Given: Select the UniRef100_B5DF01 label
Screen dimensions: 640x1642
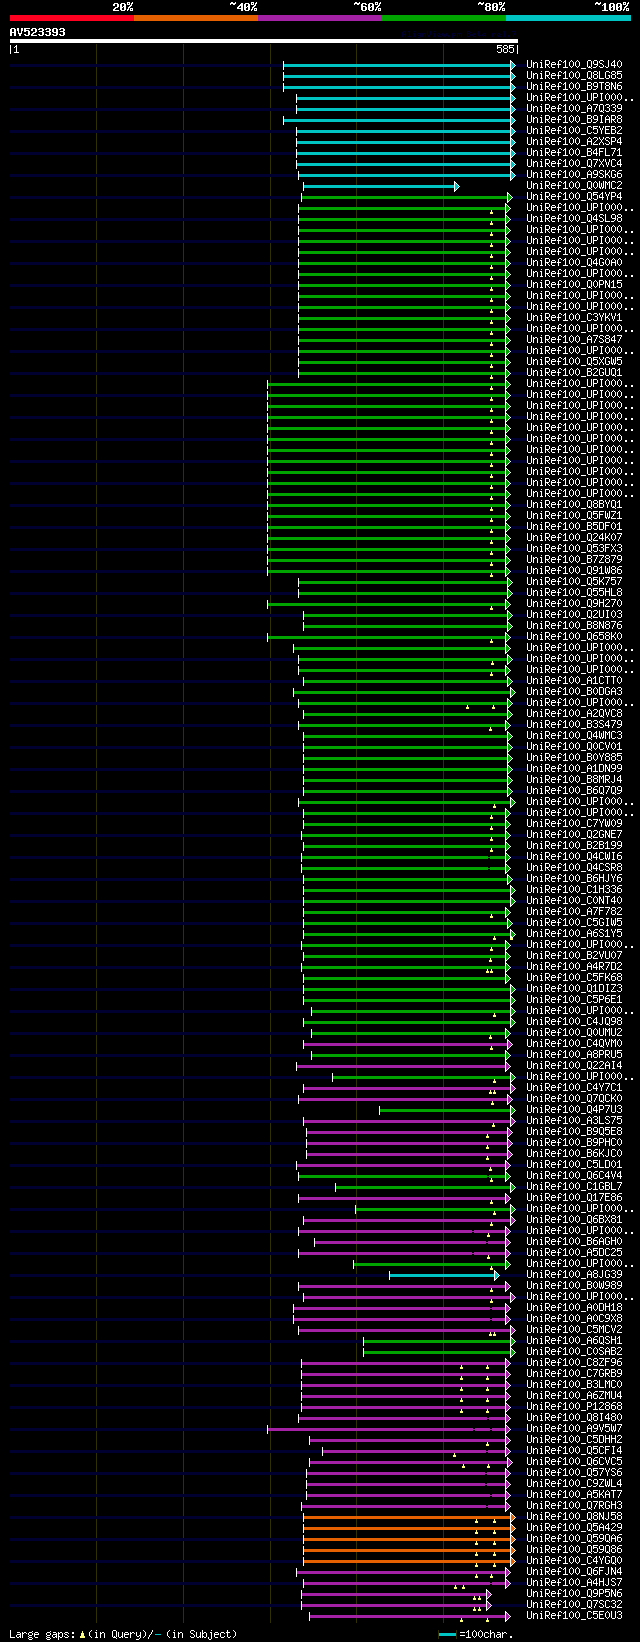Looking at the screenshot, I should 574,526.
